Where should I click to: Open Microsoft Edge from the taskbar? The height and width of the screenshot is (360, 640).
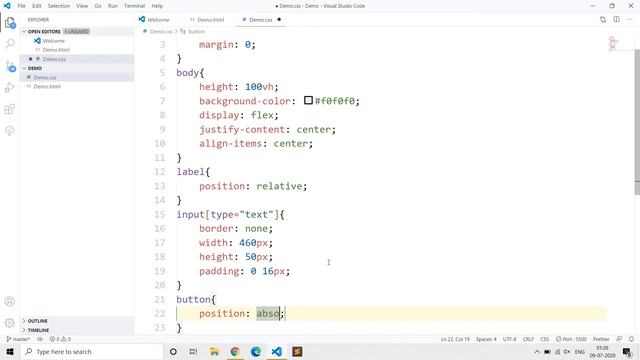(256, 351)
